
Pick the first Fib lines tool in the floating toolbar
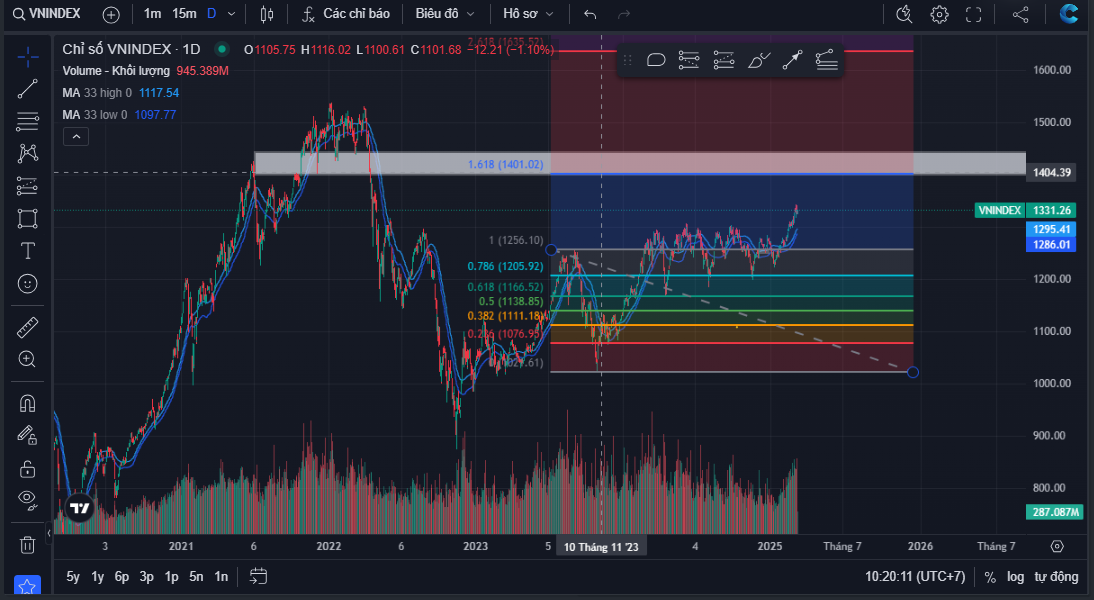click(689, 60)
